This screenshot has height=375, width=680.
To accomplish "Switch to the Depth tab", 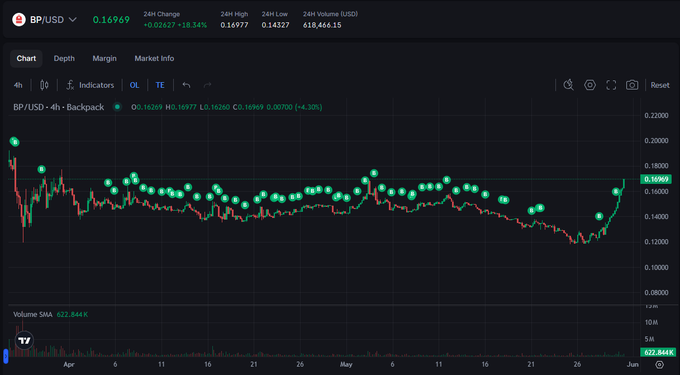I will click(x=64, y=59).
